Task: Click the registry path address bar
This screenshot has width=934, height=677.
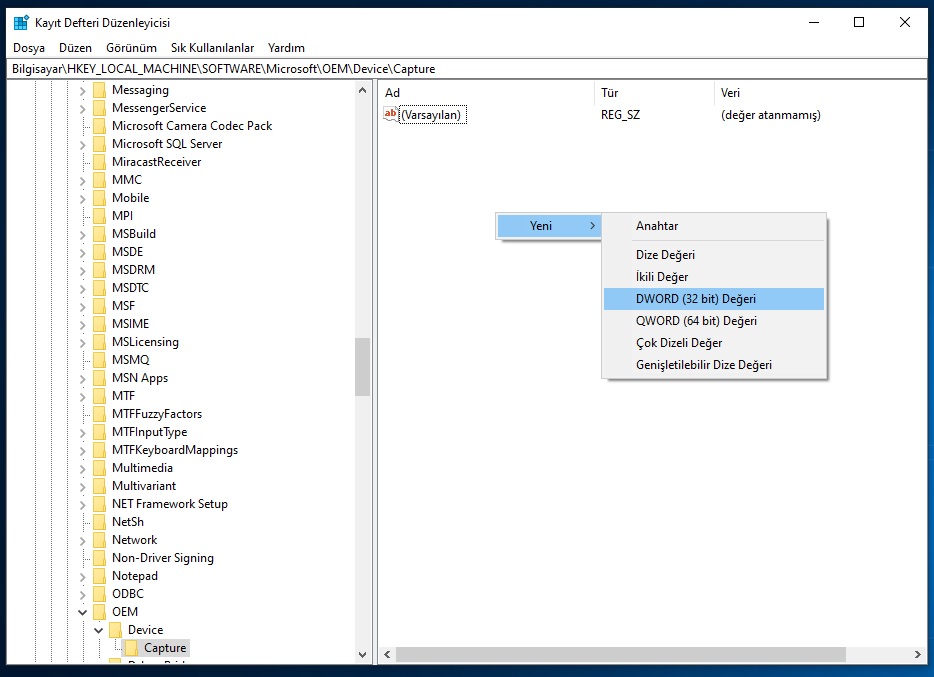Action: click(x=466, y=69)
